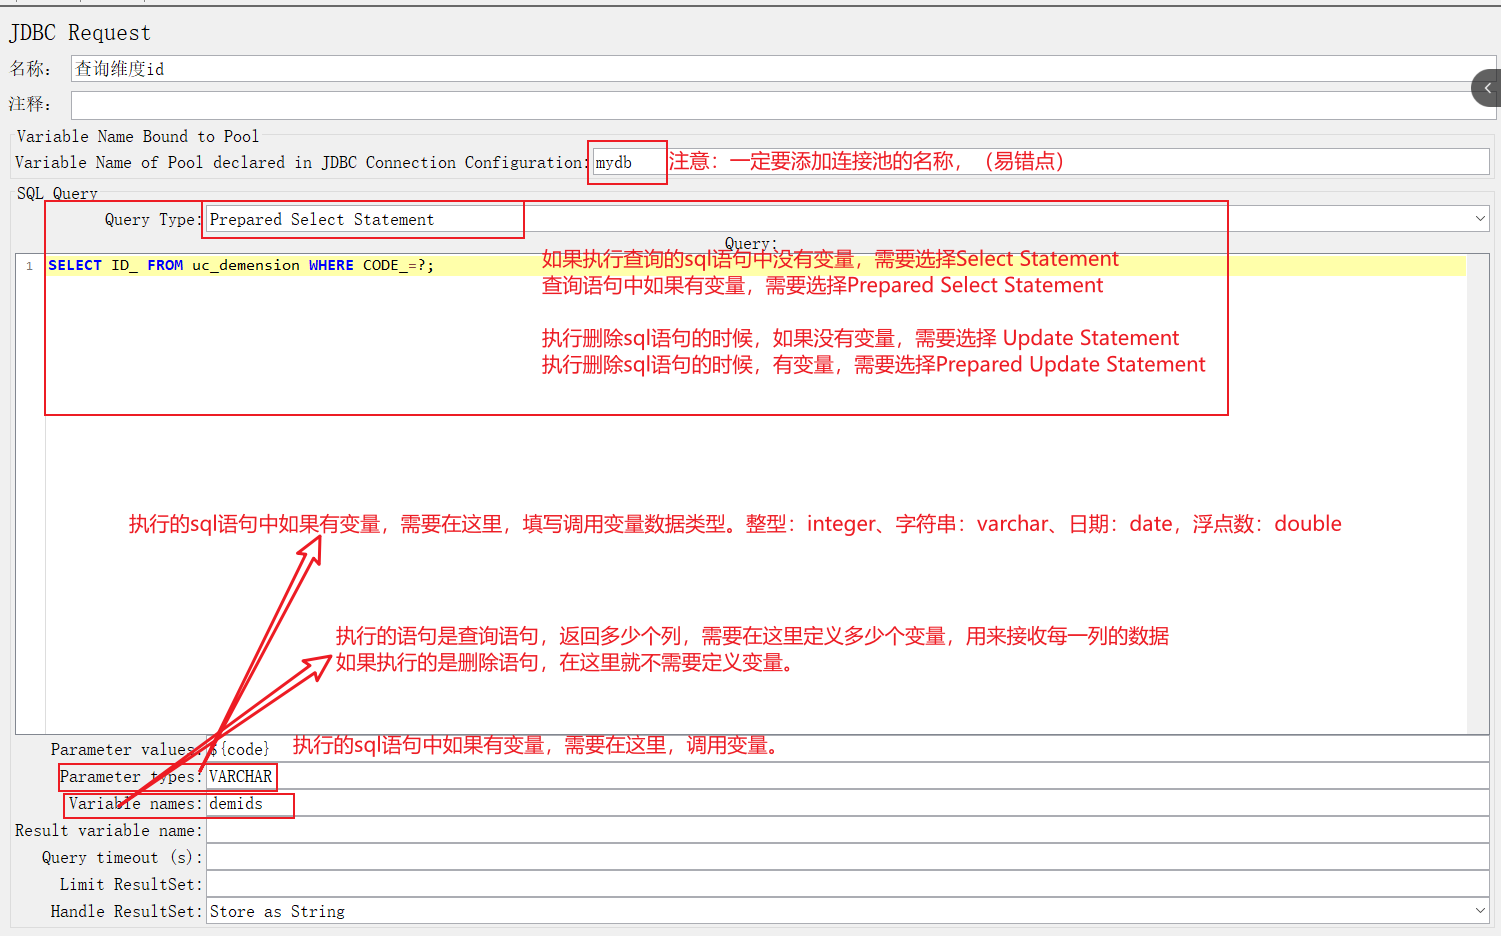Click line number 1 in the editor gutter
Viewport: 1501px width, 936px height.
point(30,266)
